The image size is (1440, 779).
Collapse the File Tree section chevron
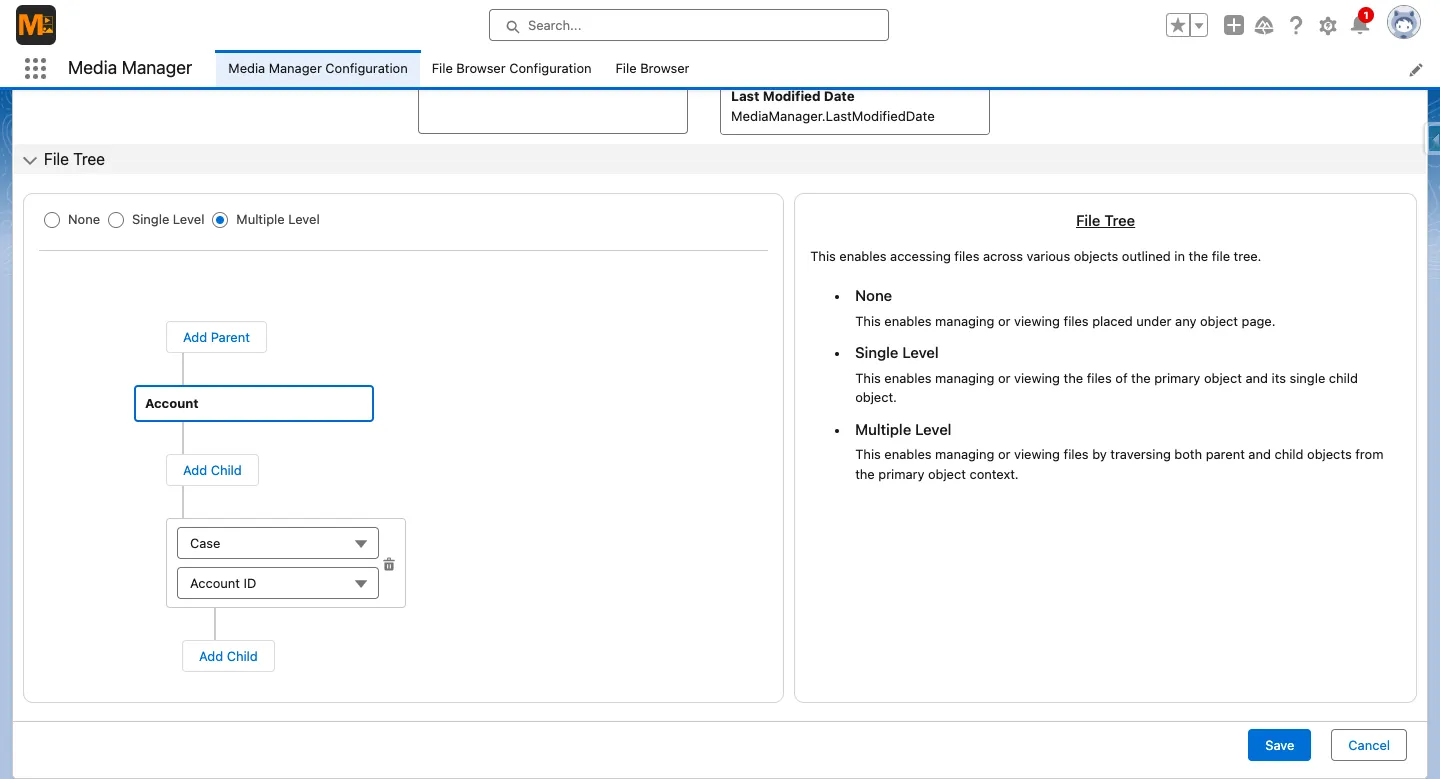[29, 159]
